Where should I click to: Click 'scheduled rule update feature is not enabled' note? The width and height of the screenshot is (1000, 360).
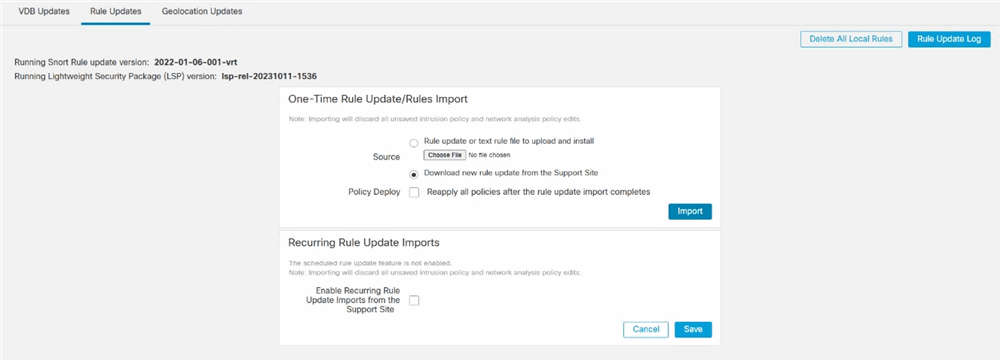370,263
